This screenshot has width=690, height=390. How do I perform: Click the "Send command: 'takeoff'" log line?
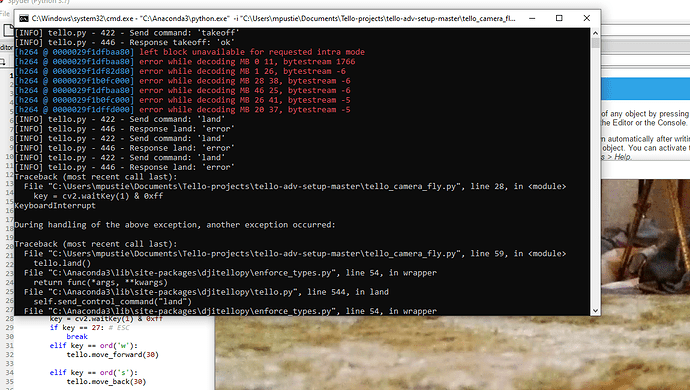tap(127, 33)
